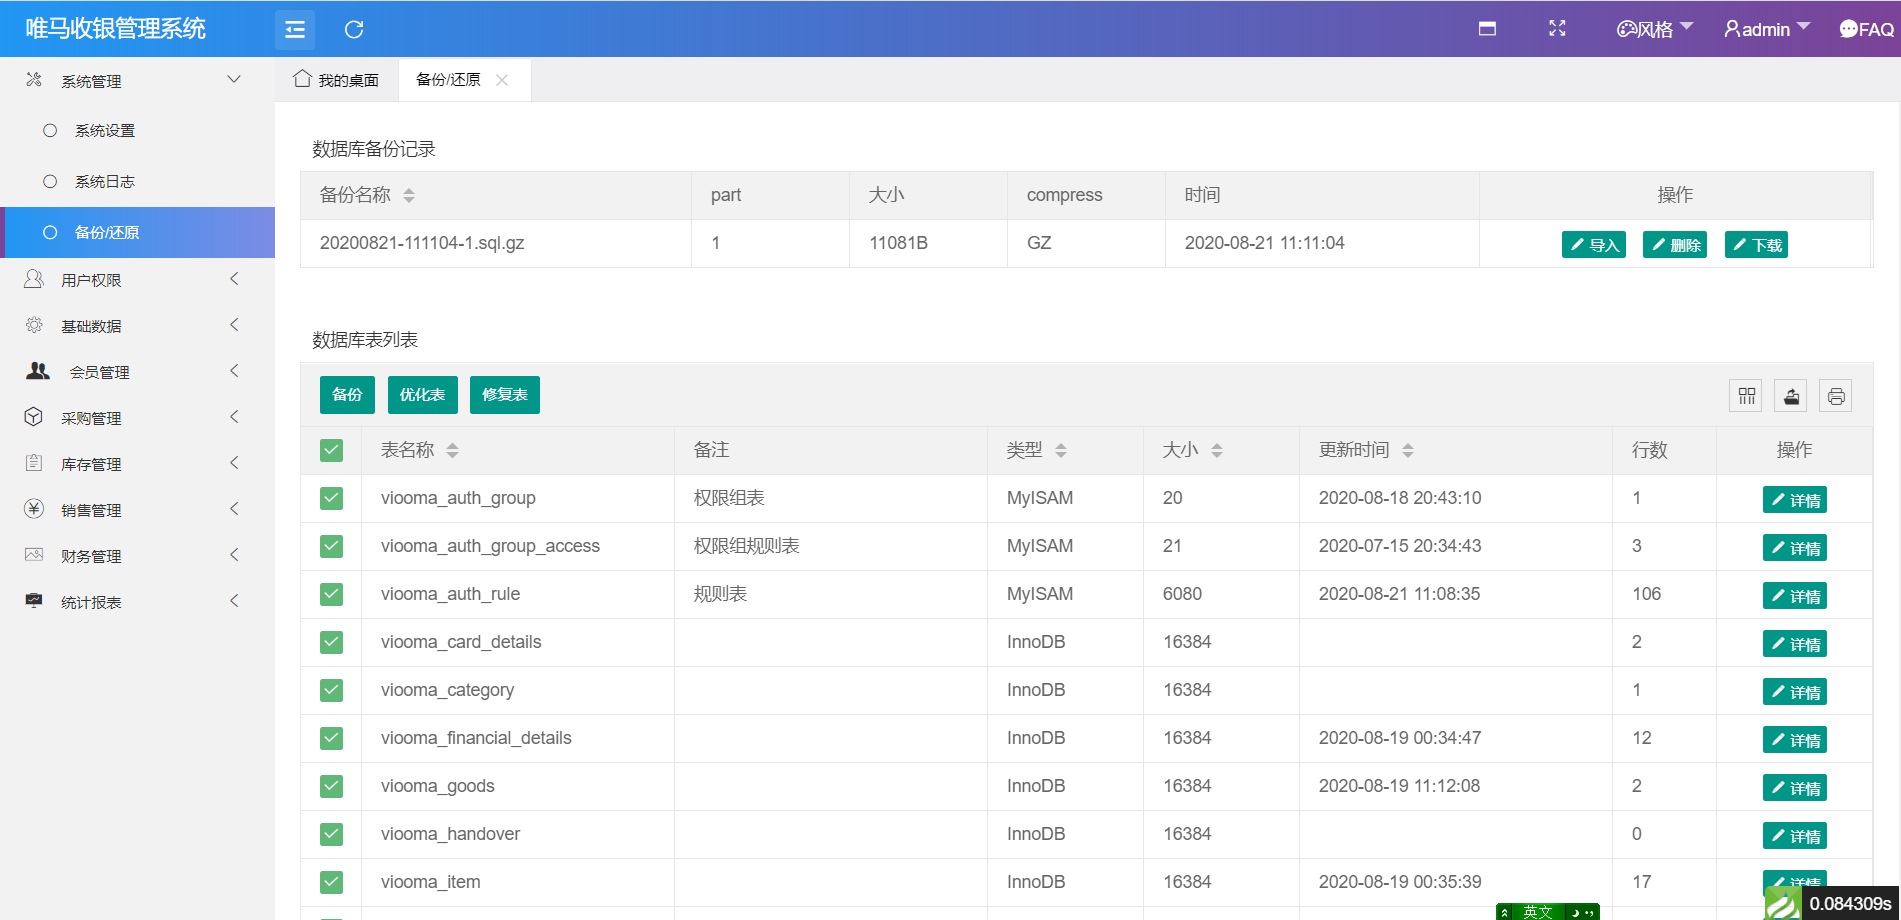Select 备份/还原 sidebar menu item
Screen dimensions: 1901x920
(137, 232)
